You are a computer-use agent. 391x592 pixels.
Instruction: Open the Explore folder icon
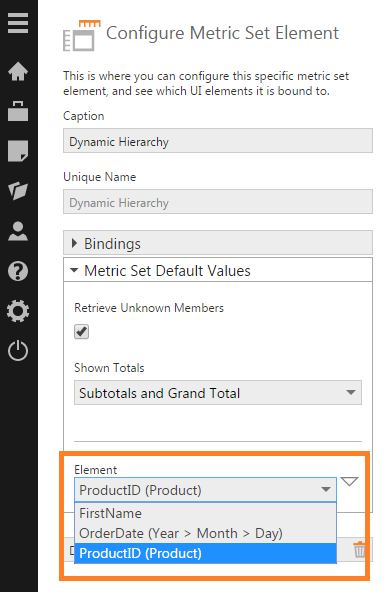tap(18, 191)
